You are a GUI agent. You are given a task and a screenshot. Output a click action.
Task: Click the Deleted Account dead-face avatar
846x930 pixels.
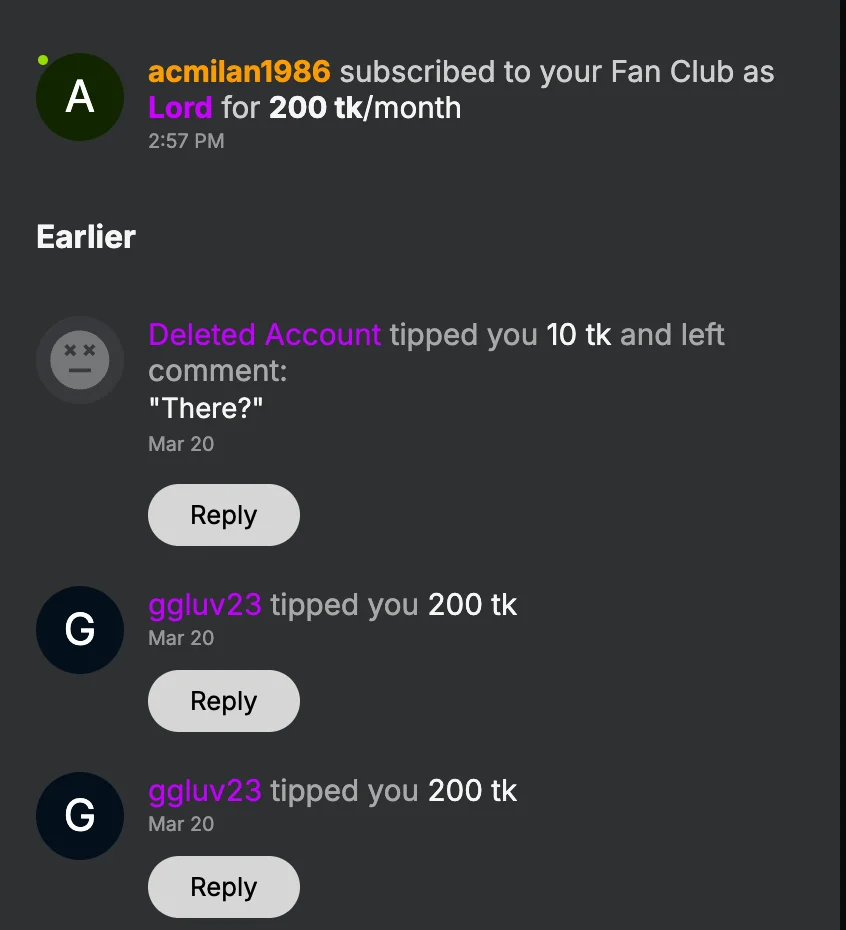[x=80, y=359]
